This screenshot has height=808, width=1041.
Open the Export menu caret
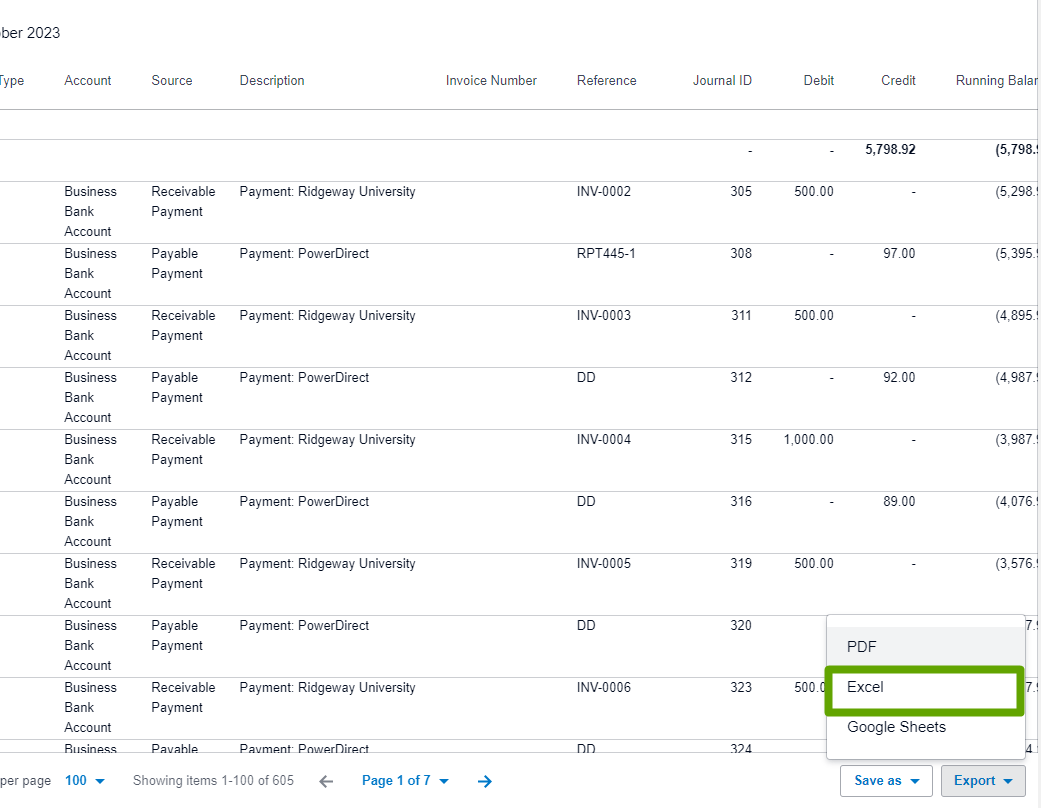pos(1007,780)
